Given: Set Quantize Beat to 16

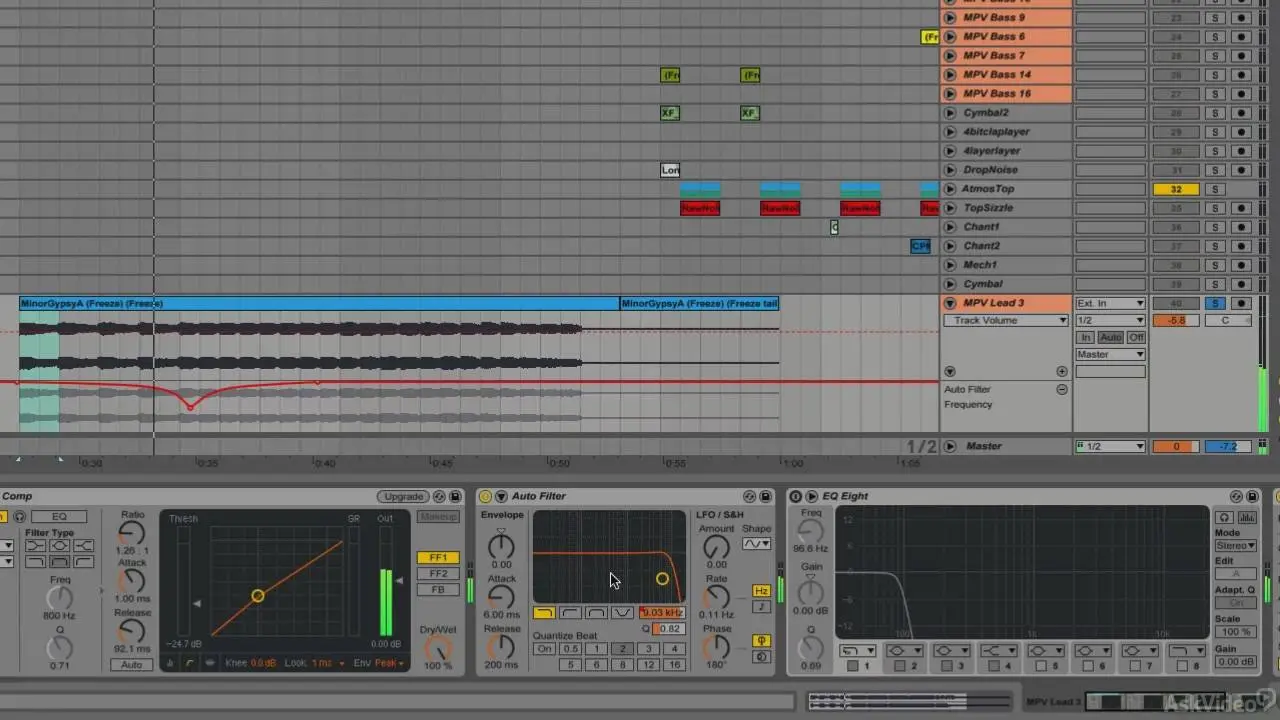Looking at the screenshot, I should (674, 665).
